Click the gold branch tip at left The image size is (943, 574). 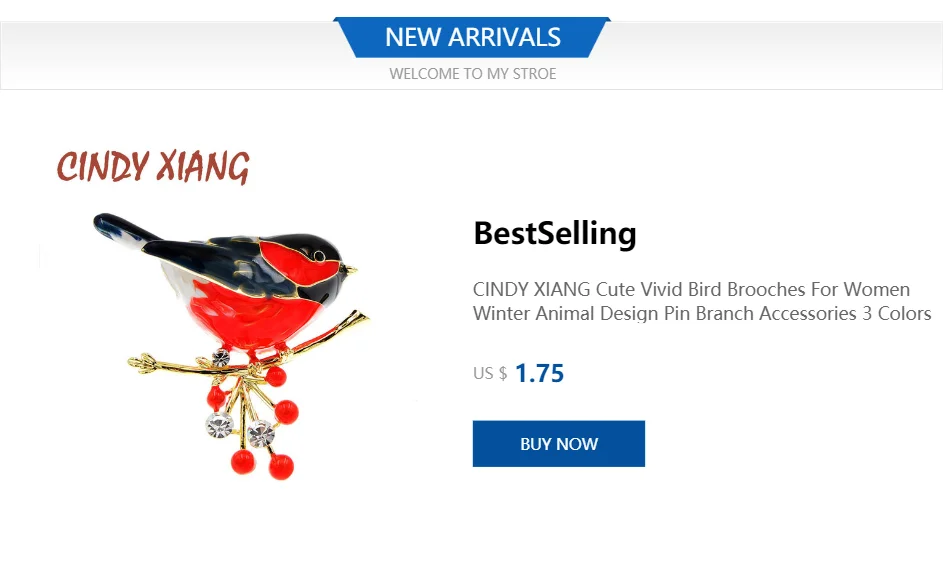point(142,363)
